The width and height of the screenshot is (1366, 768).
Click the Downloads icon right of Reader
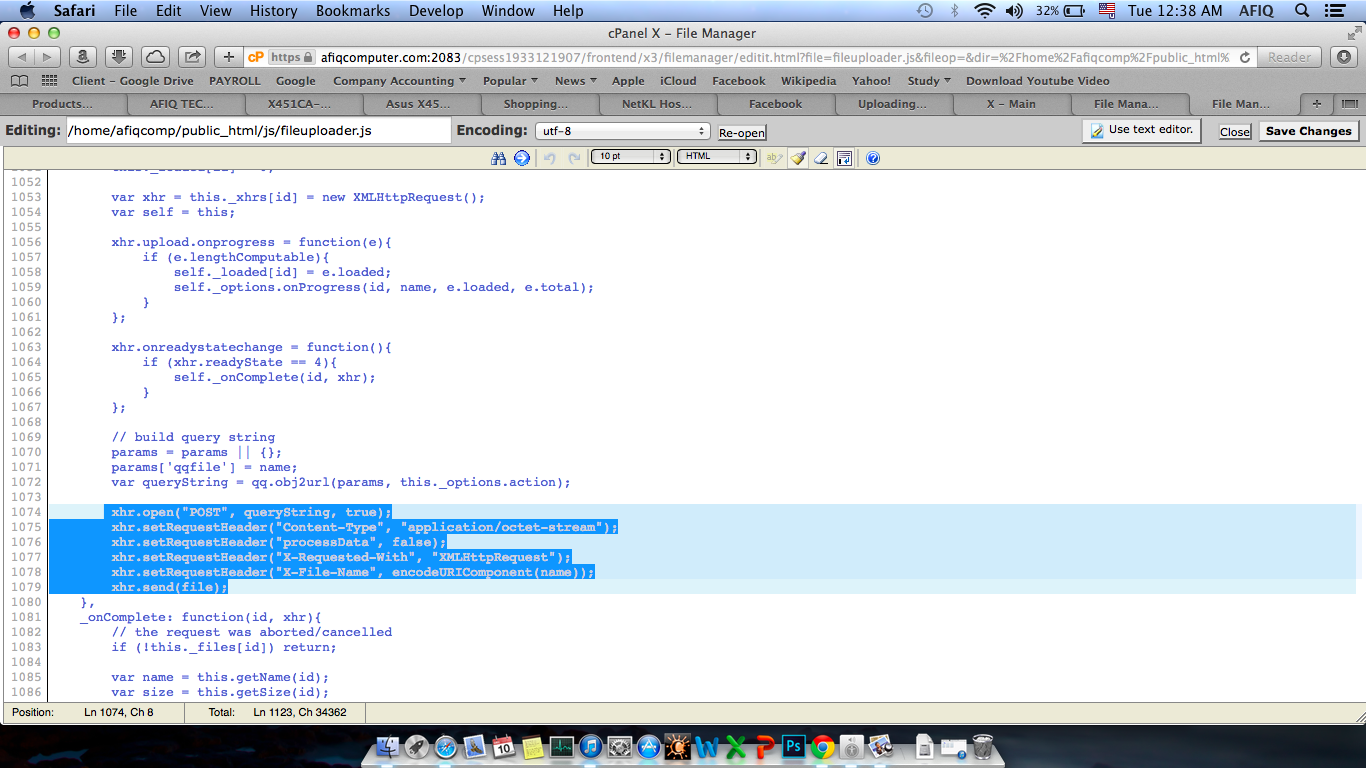[1345, 57]
